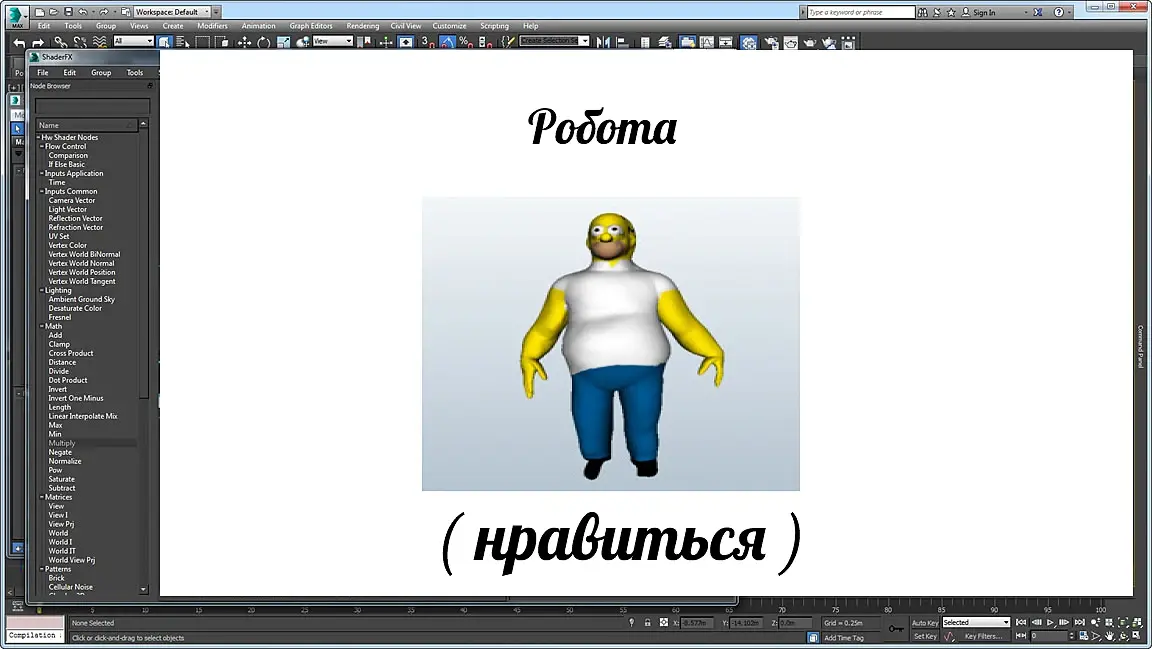Click the Align tool icon
Viewport: 1152px width, 649px height.
pos(622,42)
